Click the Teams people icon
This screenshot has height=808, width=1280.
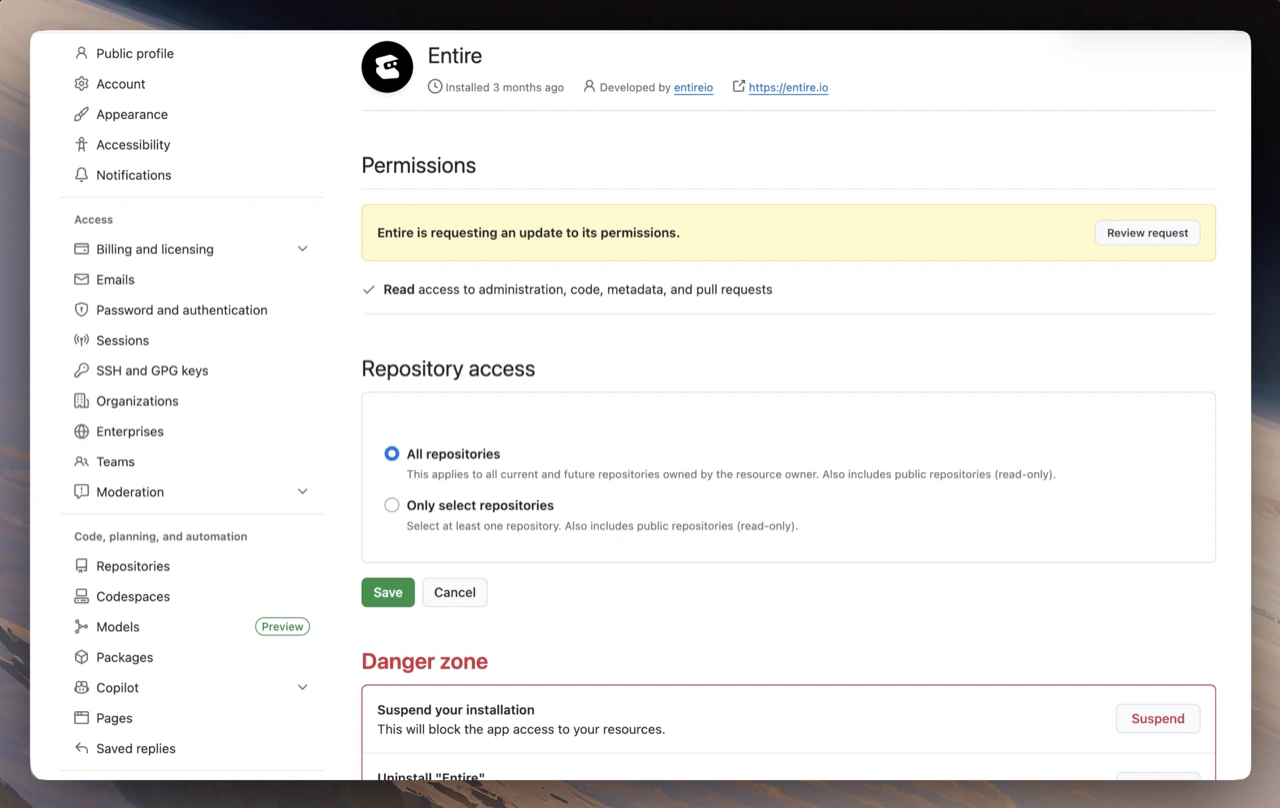click(x=82, y=462)
